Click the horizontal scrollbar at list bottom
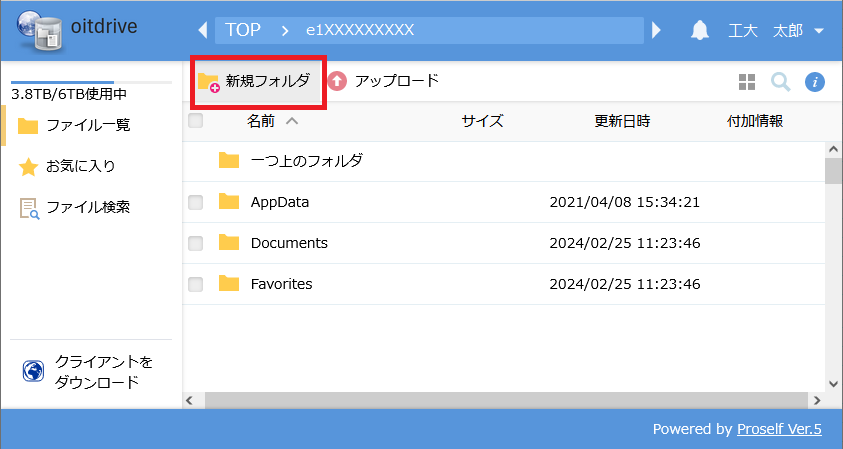Viewport: 843px width, 449px height. [498, 400]
